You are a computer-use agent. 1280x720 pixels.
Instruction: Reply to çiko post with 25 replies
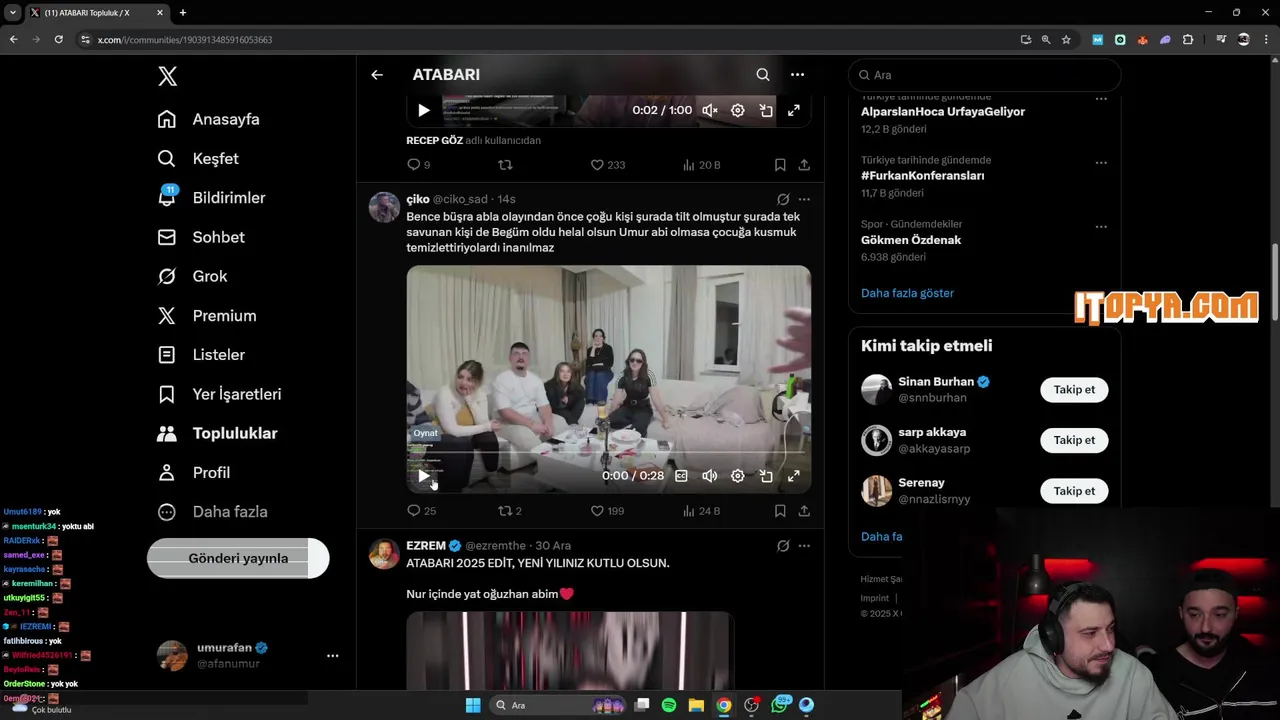click(421, 511)
